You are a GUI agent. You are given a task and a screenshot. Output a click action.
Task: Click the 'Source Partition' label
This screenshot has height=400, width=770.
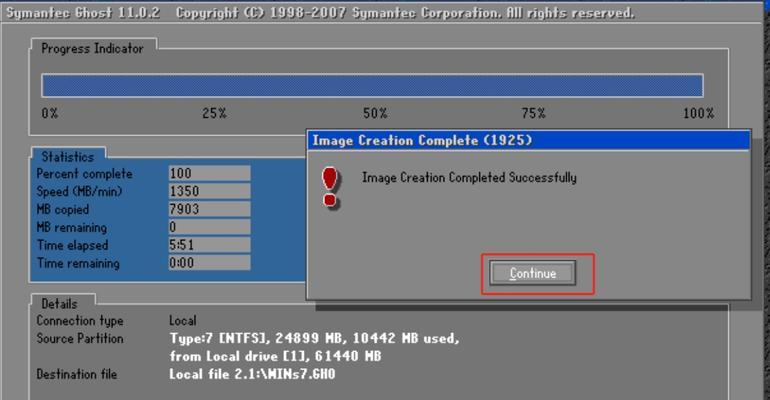80,338
